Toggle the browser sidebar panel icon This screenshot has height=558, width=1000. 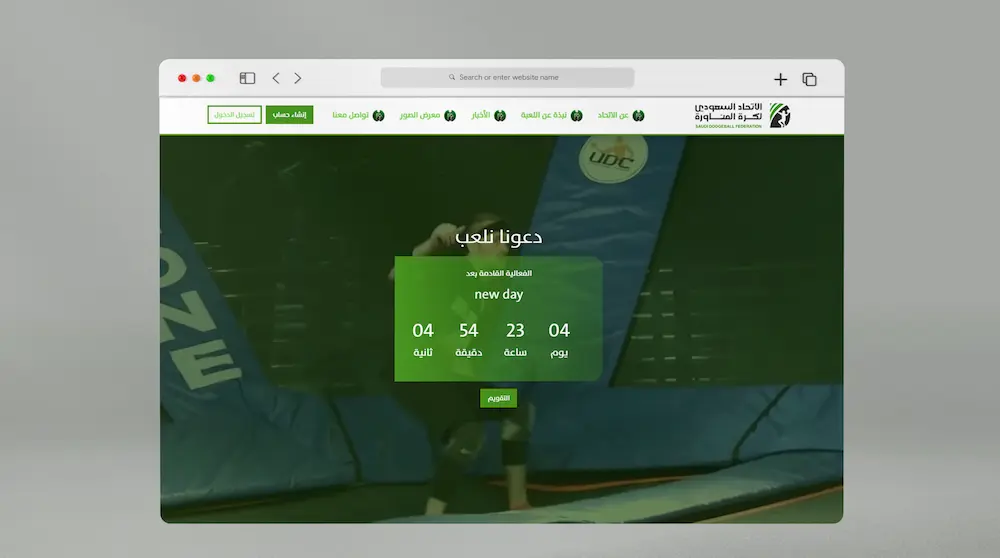tap(247, 78)
